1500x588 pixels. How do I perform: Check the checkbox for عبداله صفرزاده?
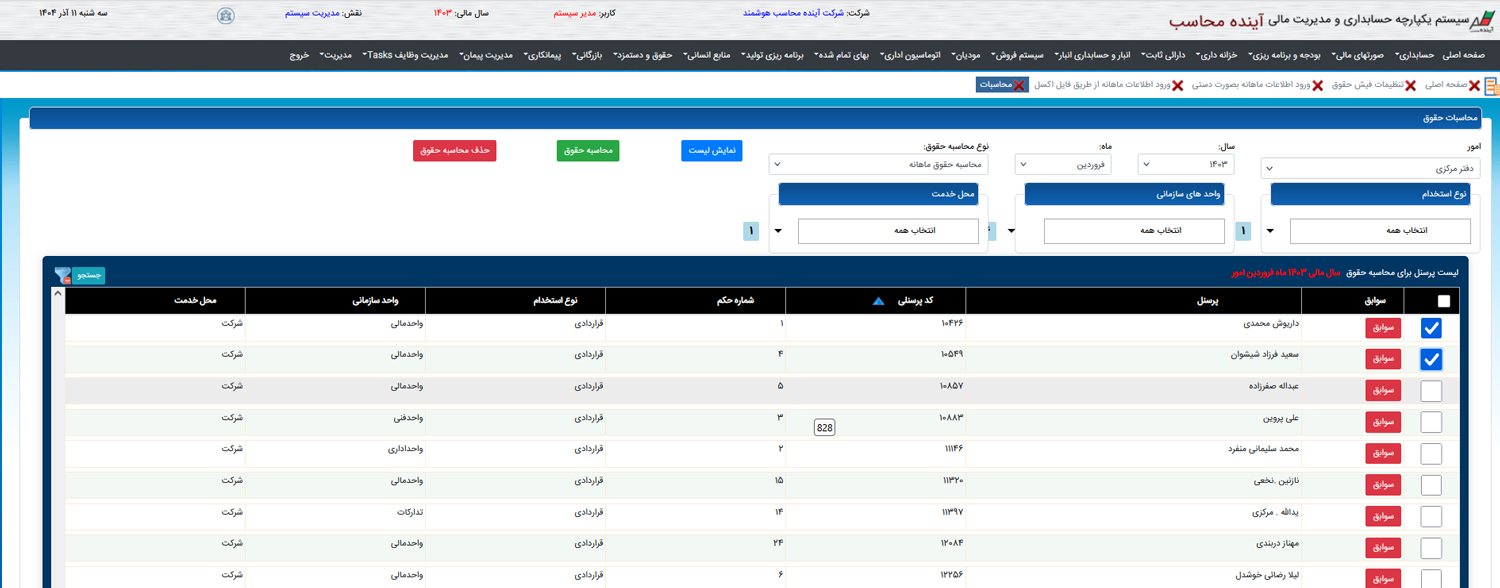[1431, 391]
